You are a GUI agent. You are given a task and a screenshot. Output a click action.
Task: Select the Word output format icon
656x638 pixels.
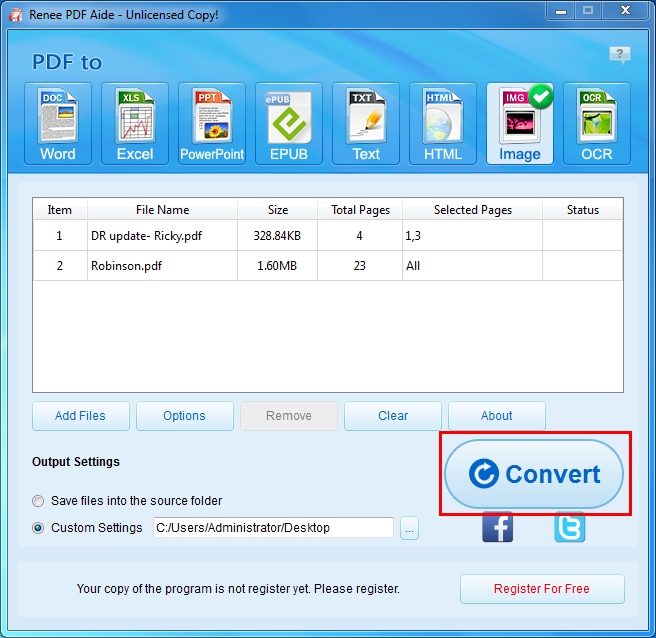tap(58, 123)
